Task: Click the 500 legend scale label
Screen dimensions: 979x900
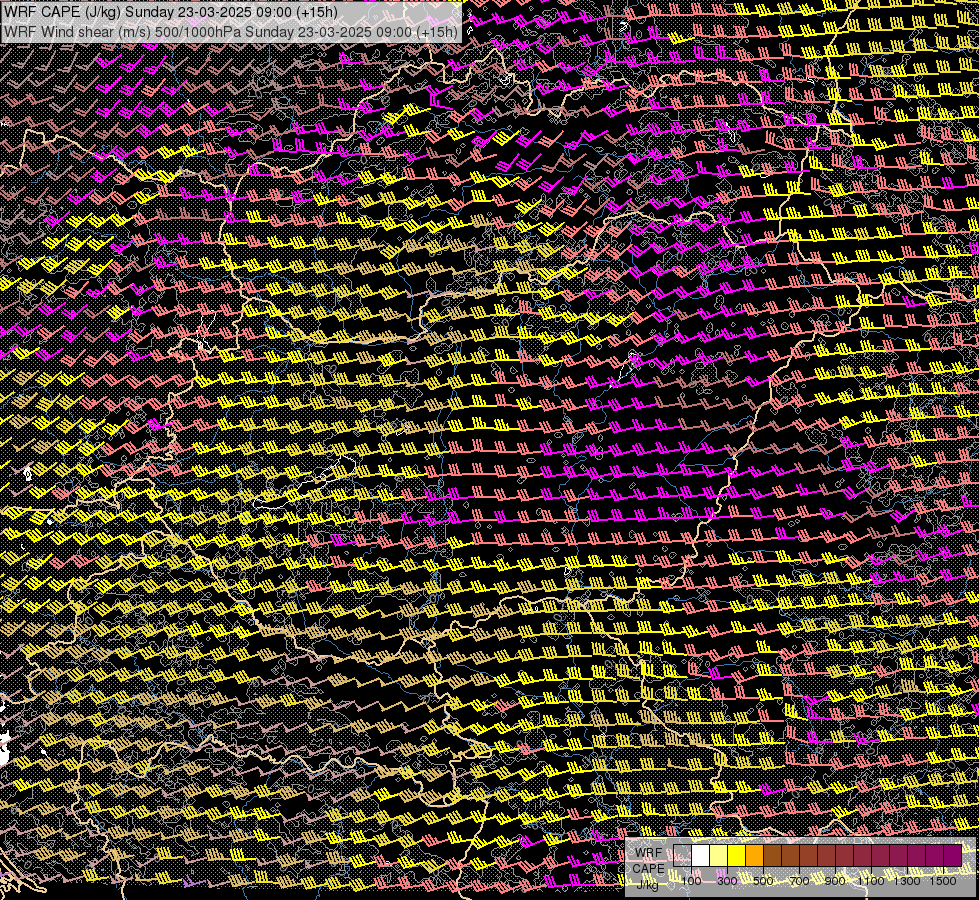Action: point(763,881)
